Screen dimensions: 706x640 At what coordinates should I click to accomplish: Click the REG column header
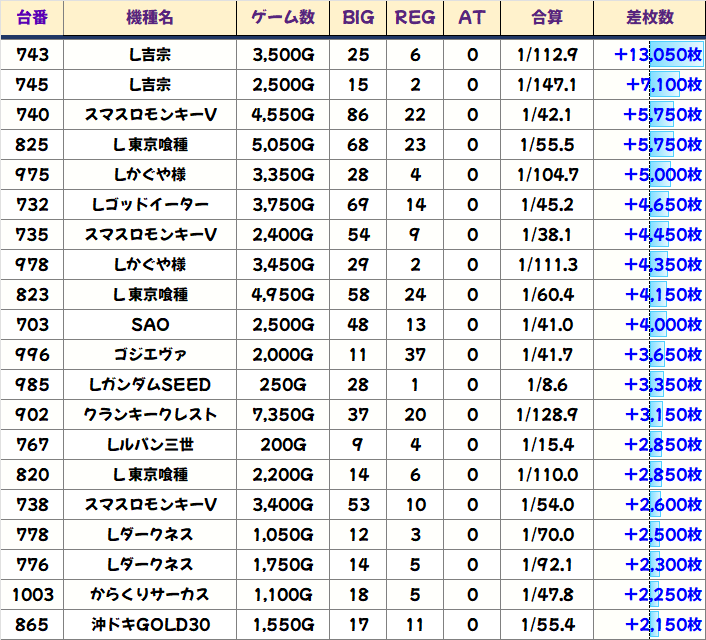(415, 18)
